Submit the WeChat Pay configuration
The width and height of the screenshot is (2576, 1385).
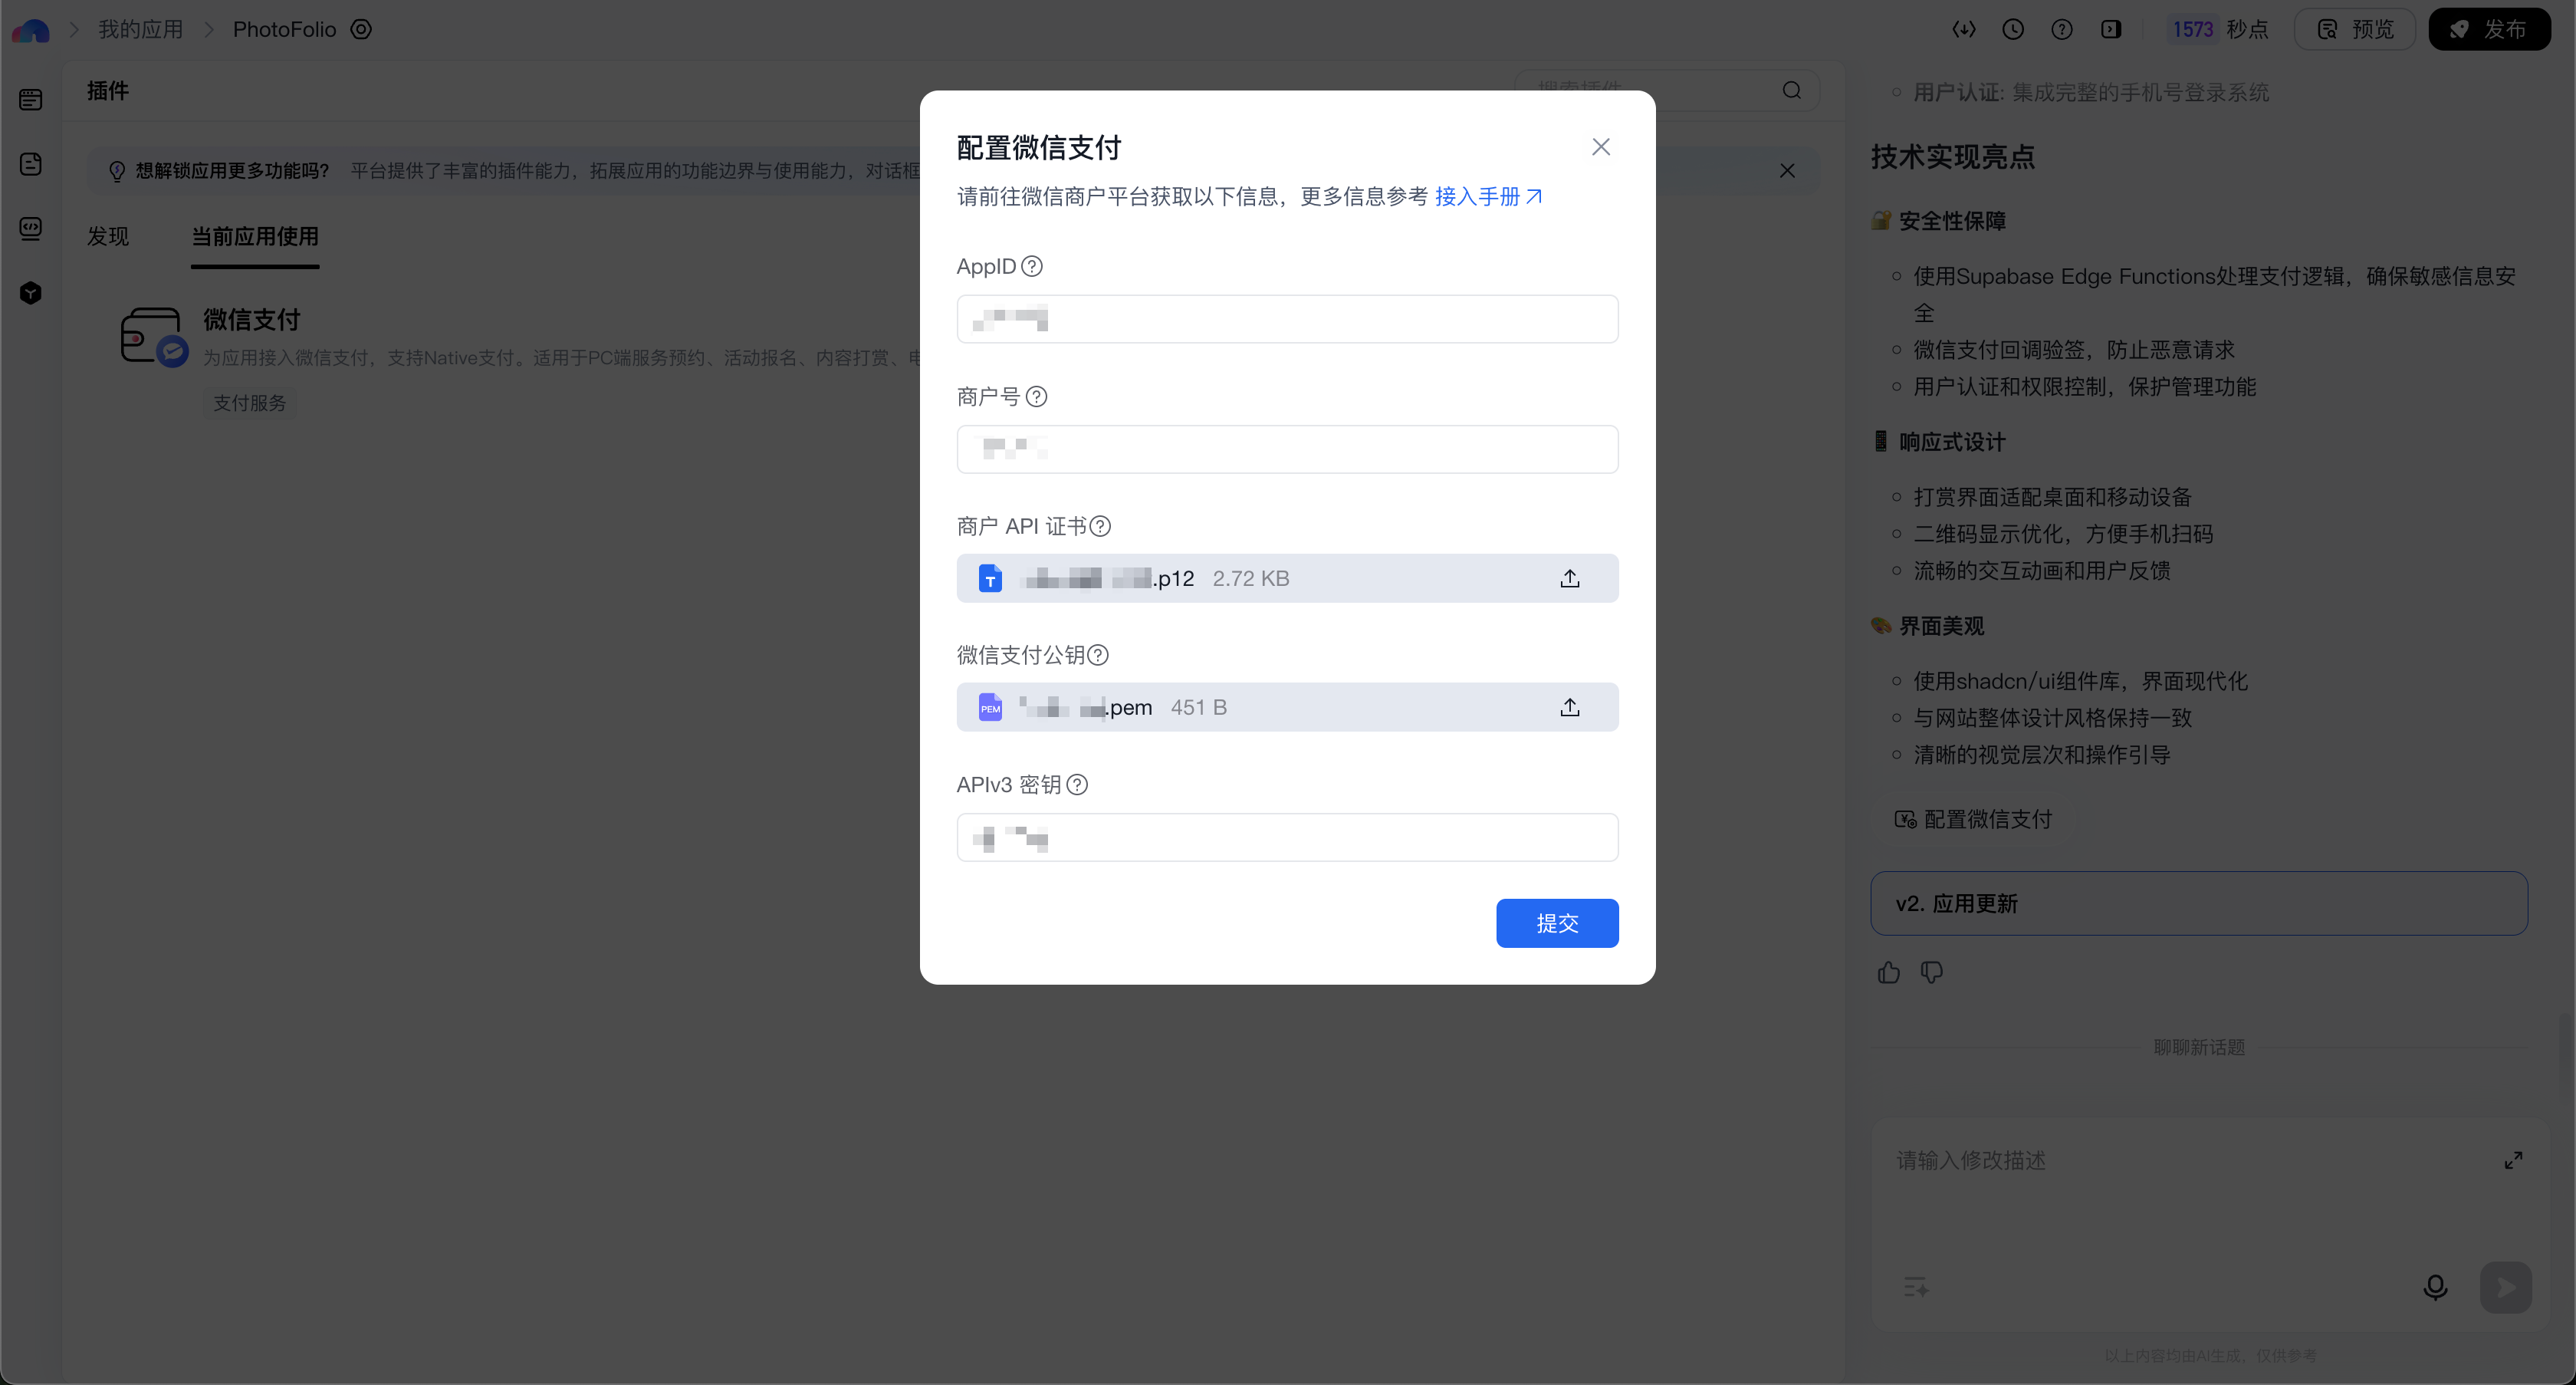click(x=1556, y=923)
